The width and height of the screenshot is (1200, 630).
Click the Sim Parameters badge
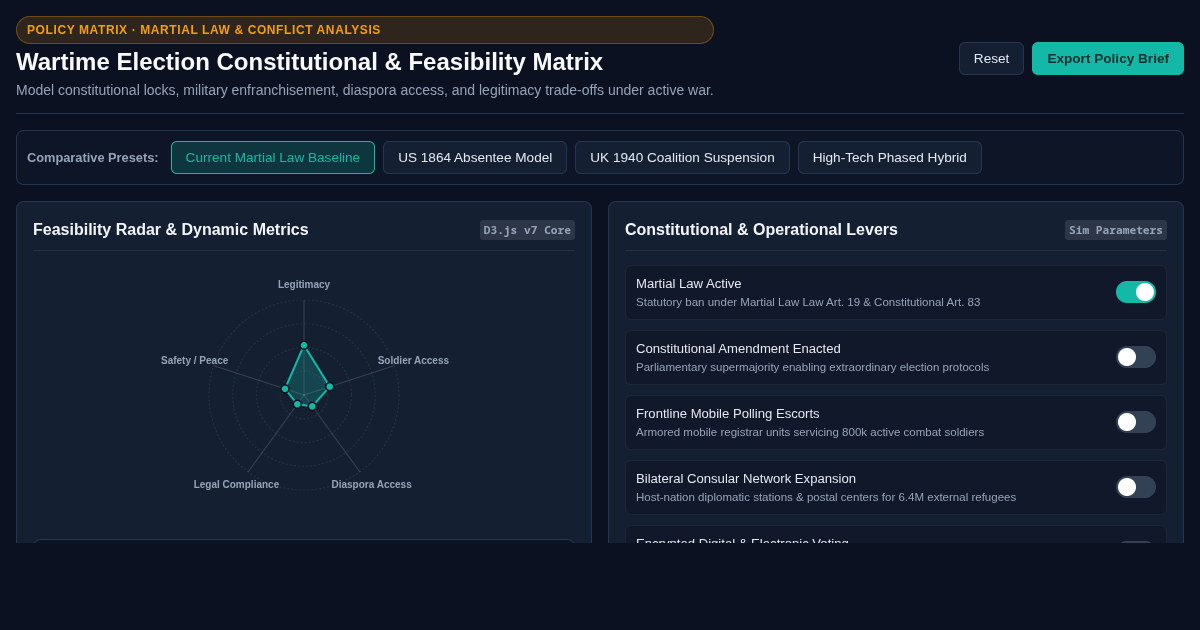(x=1116, y=230)
